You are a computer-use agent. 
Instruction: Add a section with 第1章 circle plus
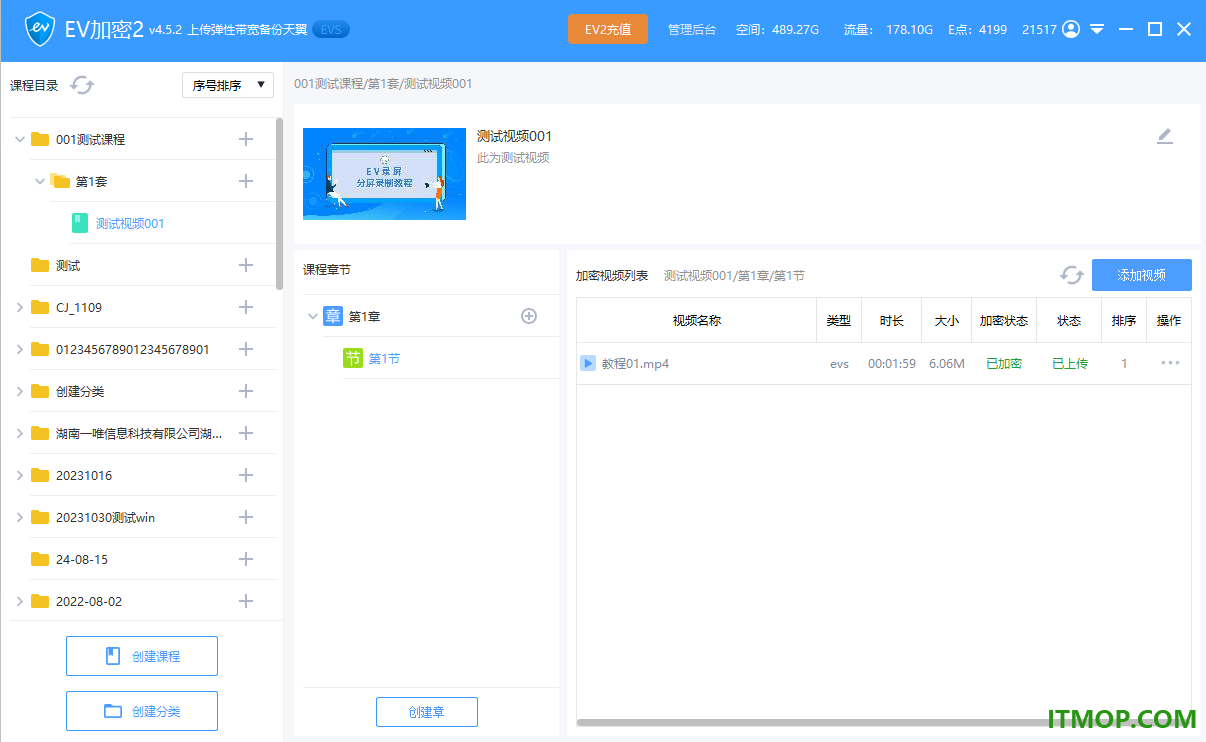coord(529,316)
